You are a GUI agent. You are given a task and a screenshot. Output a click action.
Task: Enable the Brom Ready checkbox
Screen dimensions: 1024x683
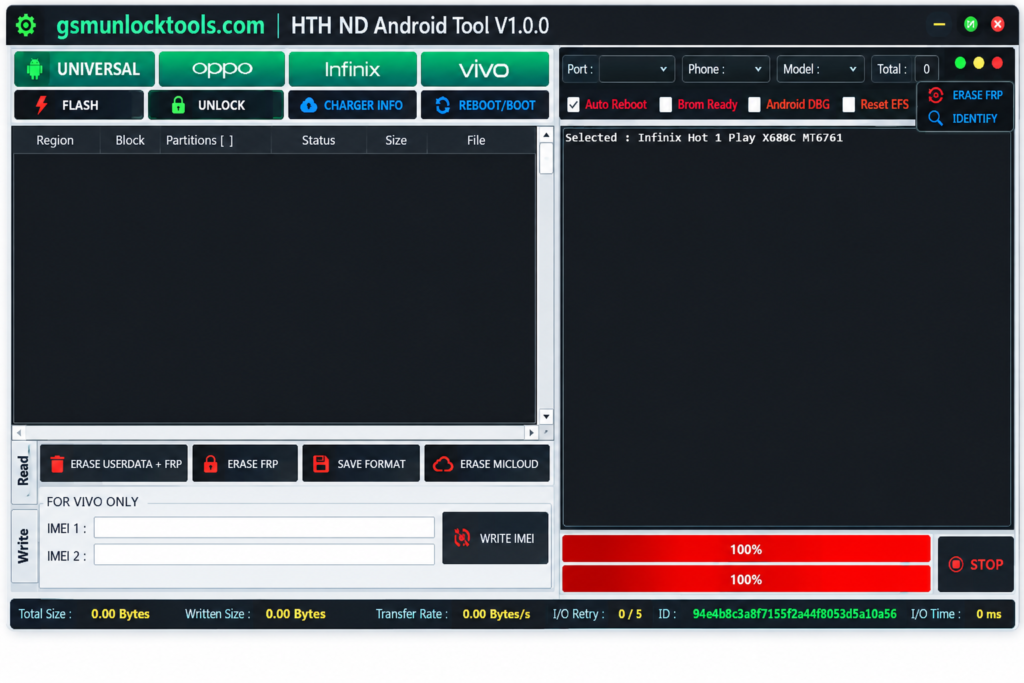pos(665,104)
